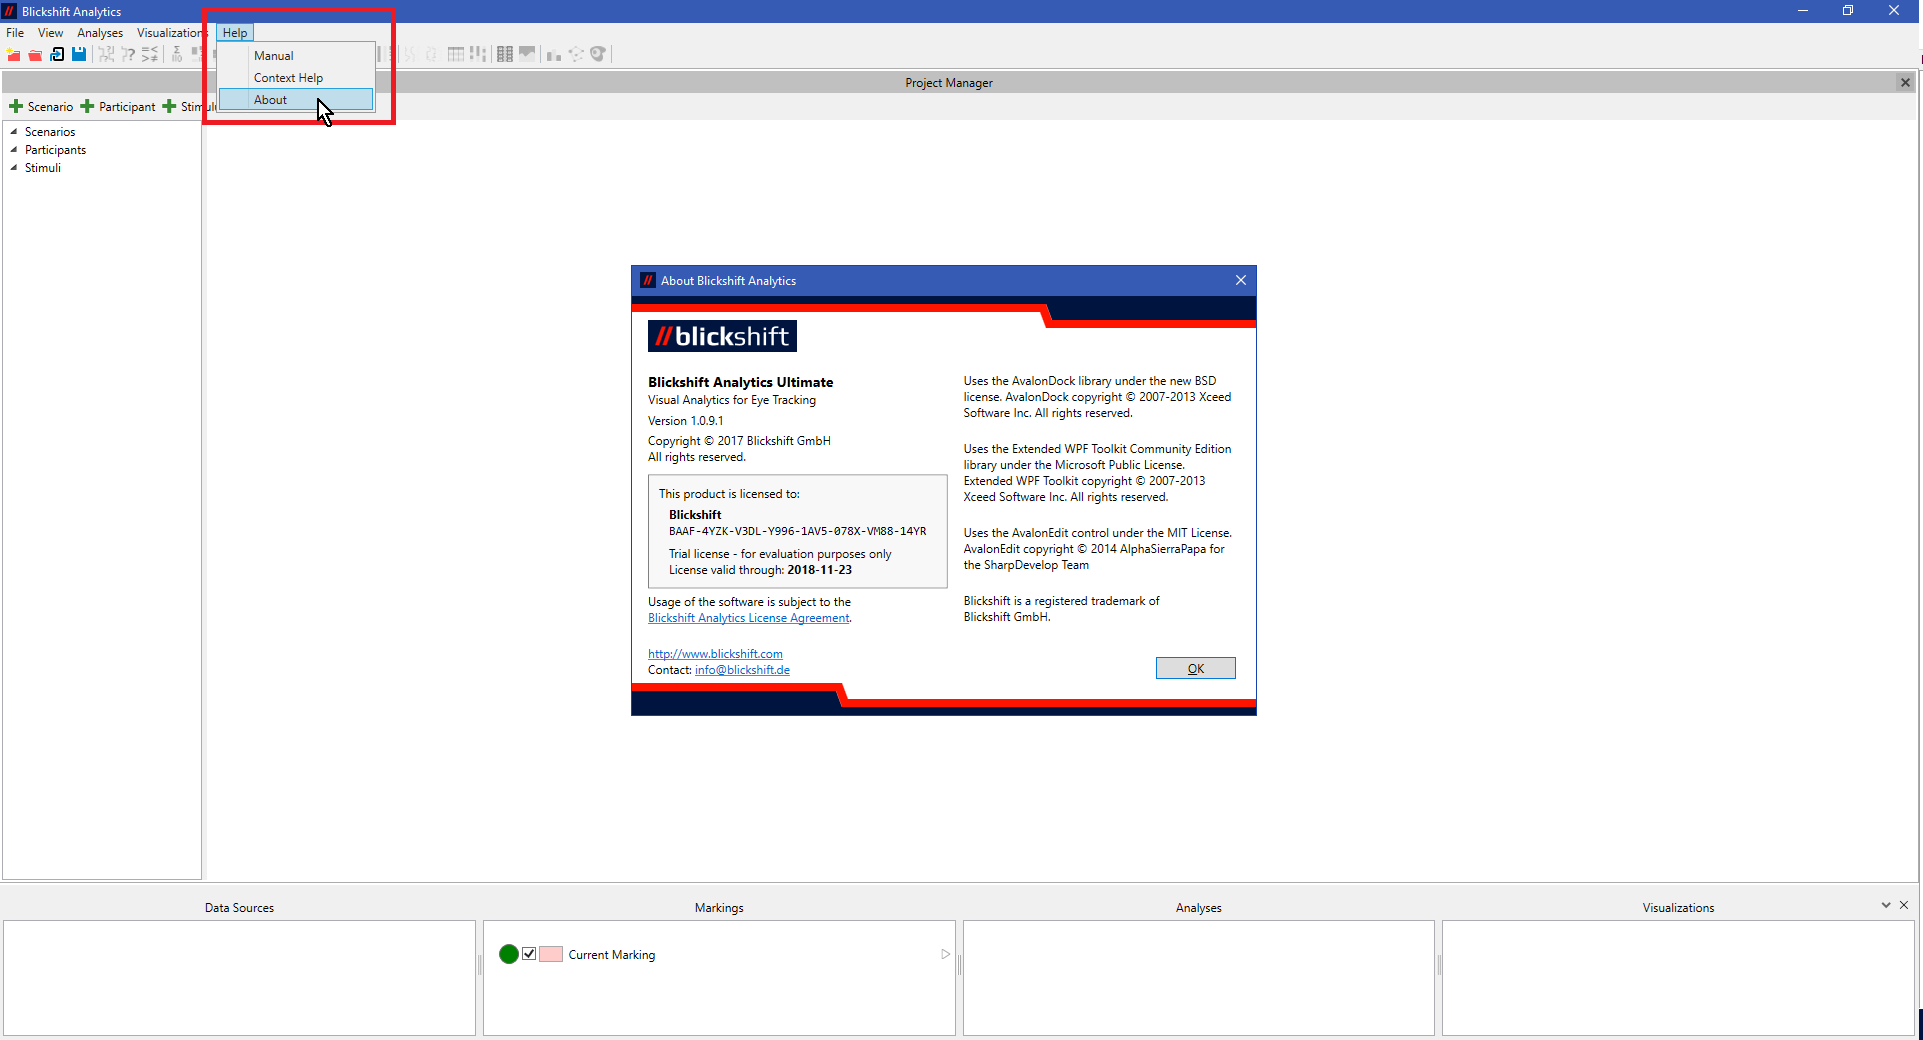
Task: Select the Stimuli tree item
Action: click(43, 167)
